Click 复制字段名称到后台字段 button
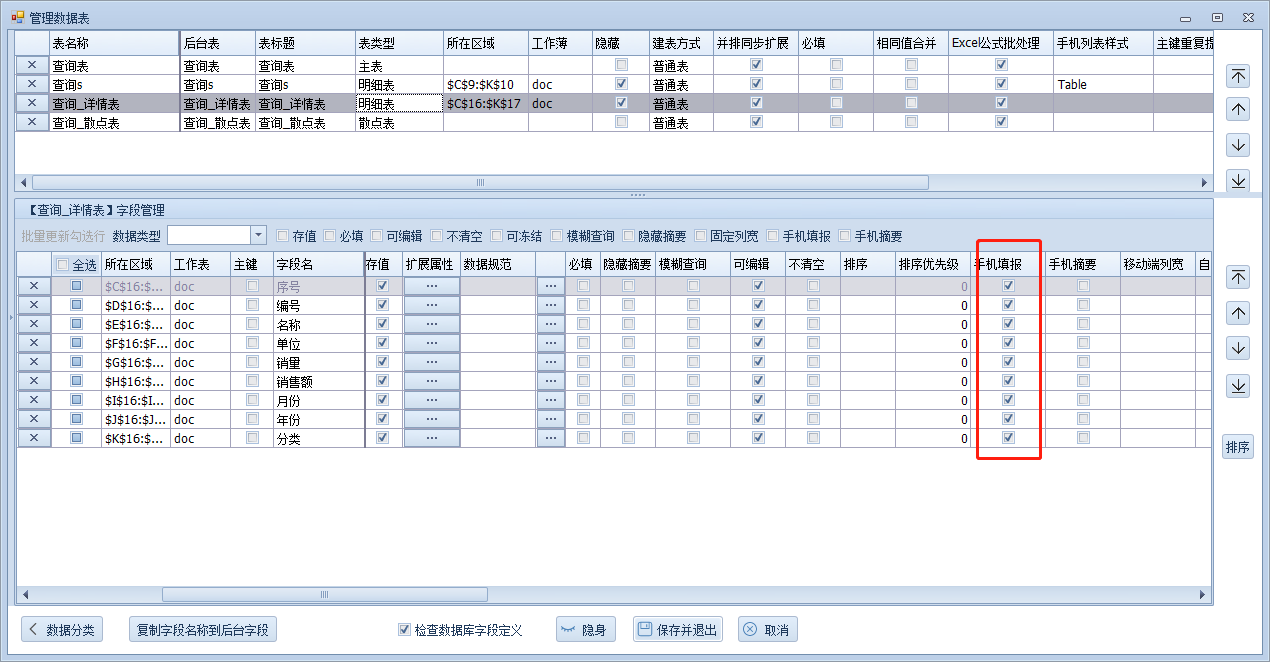Viewport: 1270px width, 662px height. [x=203, y=630]
